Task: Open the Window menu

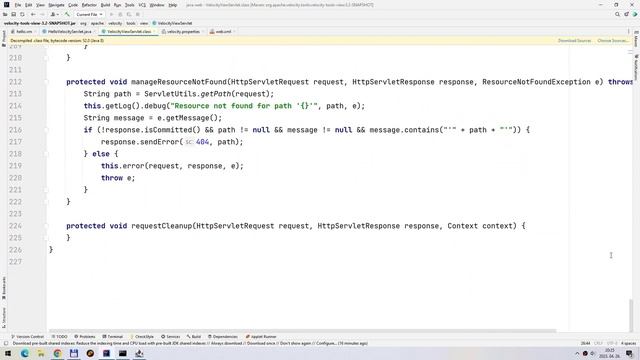Action: pyautogui.click(x=157, y=5)
